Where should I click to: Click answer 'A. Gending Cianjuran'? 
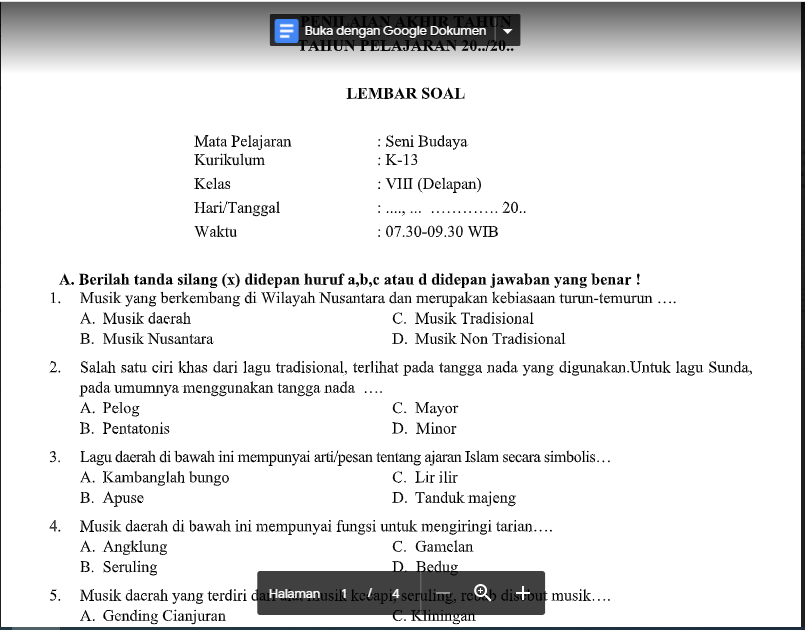(x=152, y=616)
